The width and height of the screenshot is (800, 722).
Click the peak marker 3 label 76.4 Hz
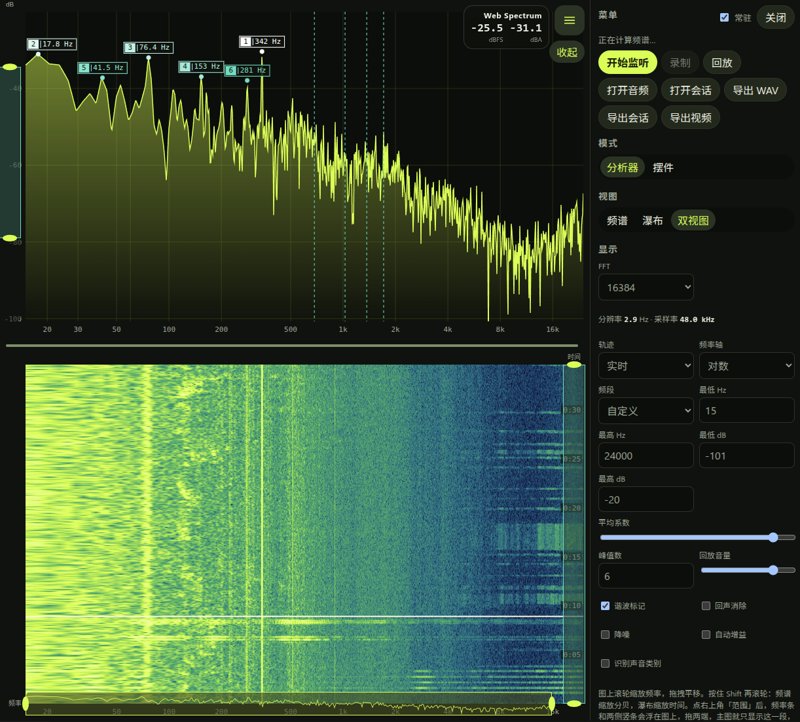tap(148, 47)
